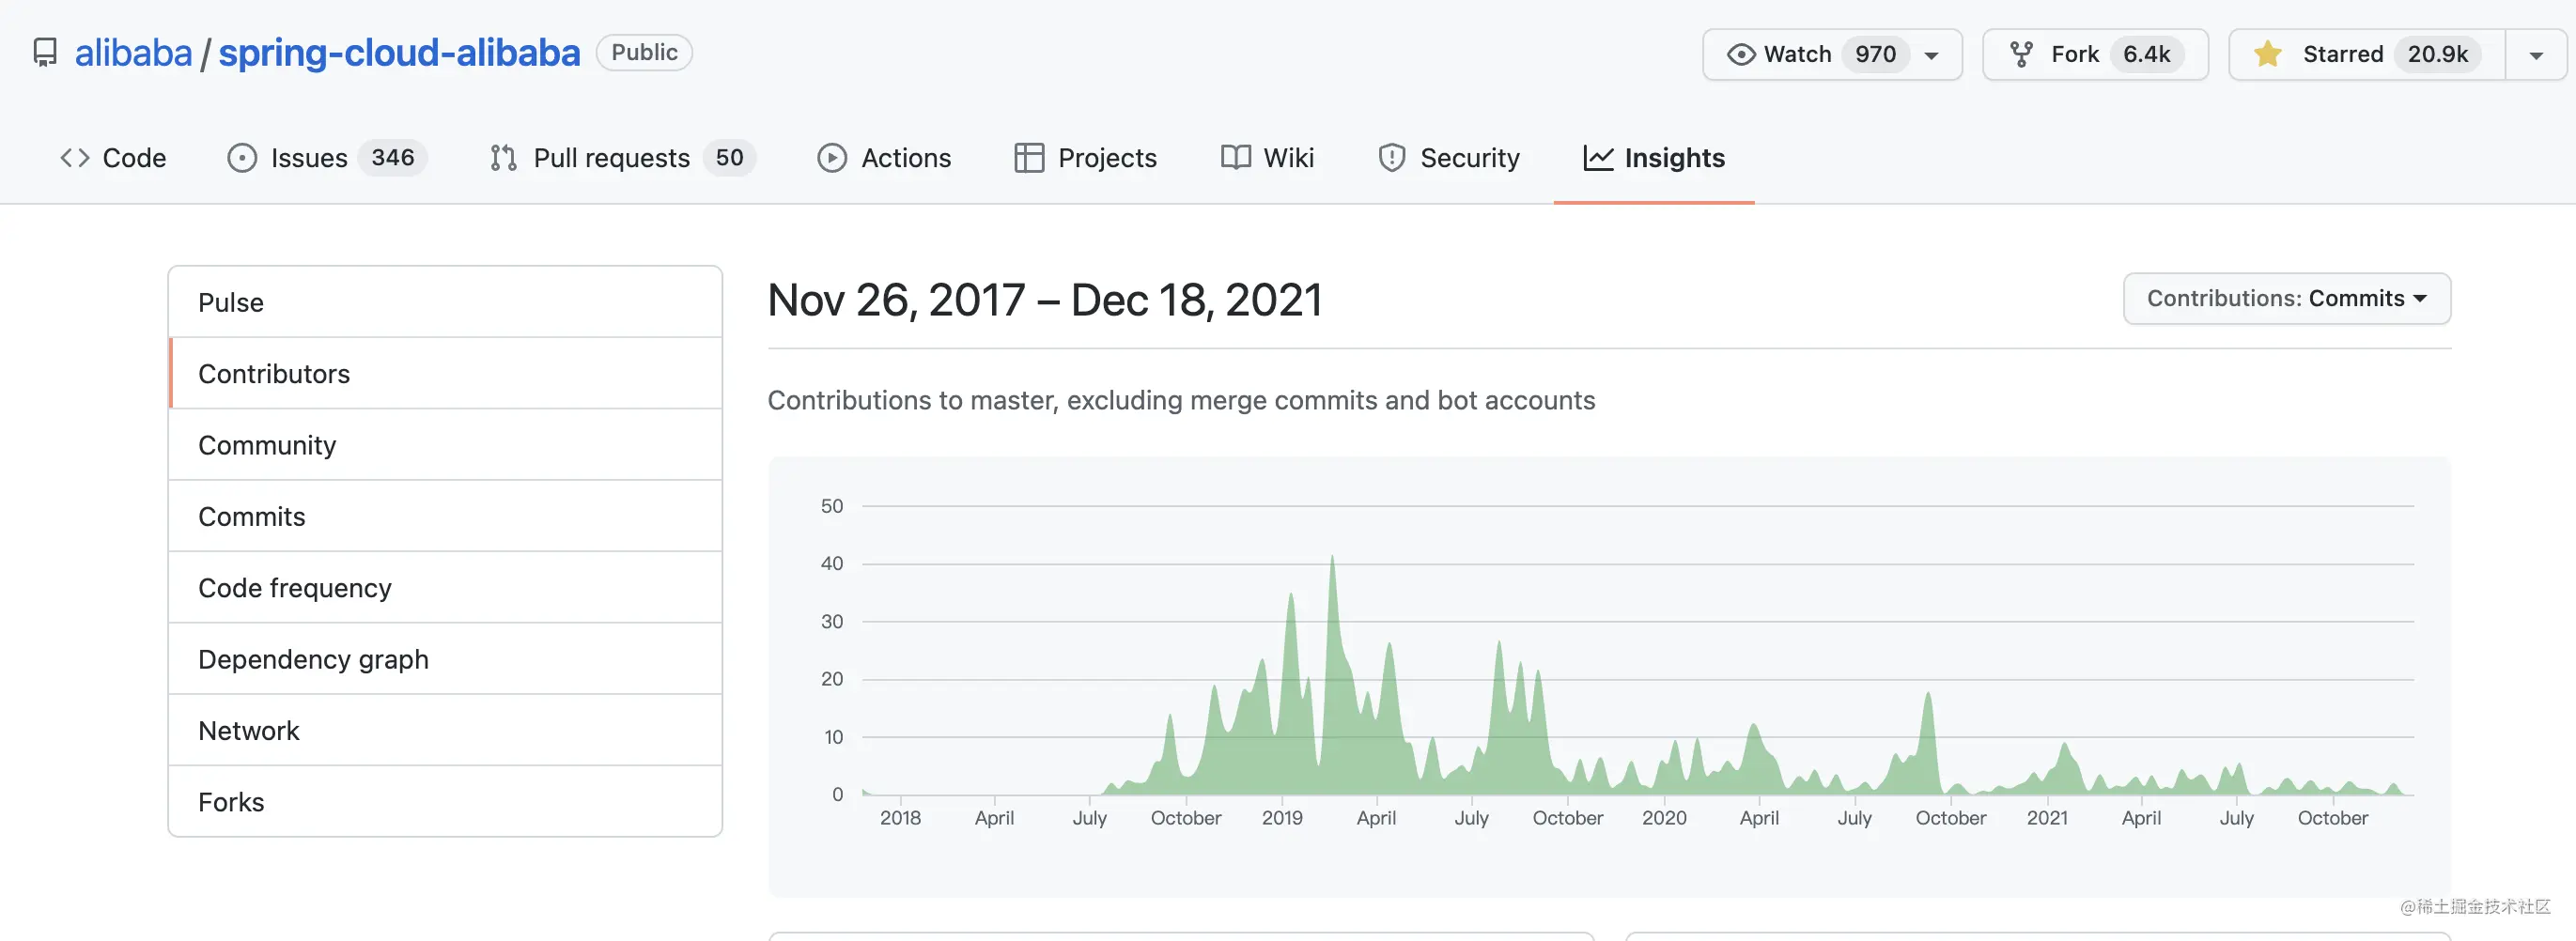Click the 2021 label on the chart axis
Screen dimensions: 2576x941
[x=2047, y=818]
